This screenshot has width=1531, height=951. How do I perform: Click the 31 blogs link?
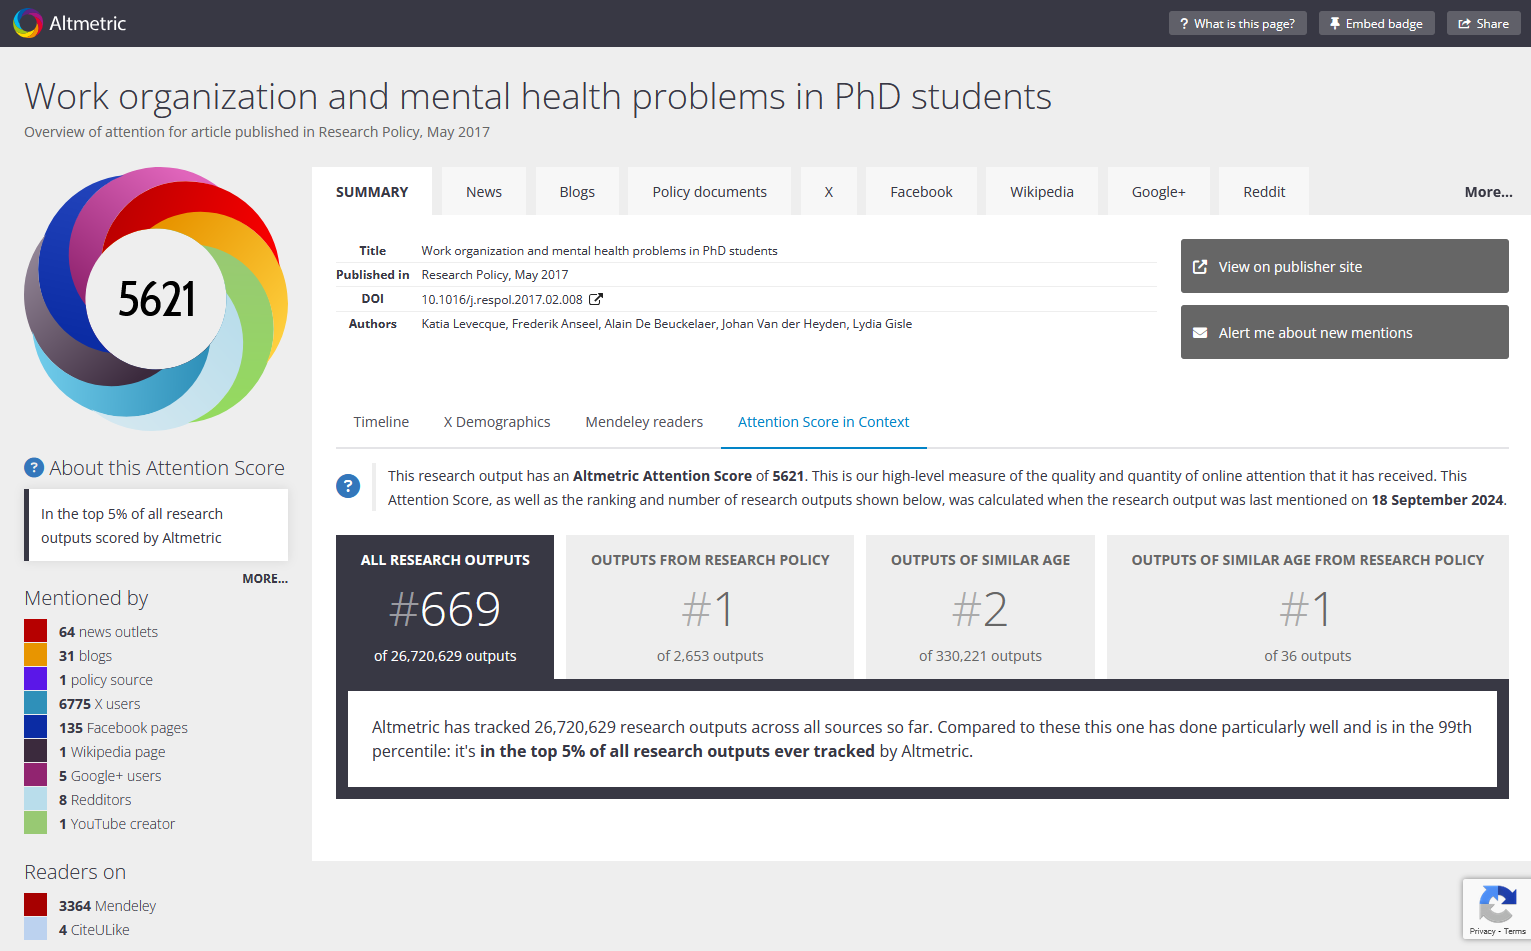[85, 656]
